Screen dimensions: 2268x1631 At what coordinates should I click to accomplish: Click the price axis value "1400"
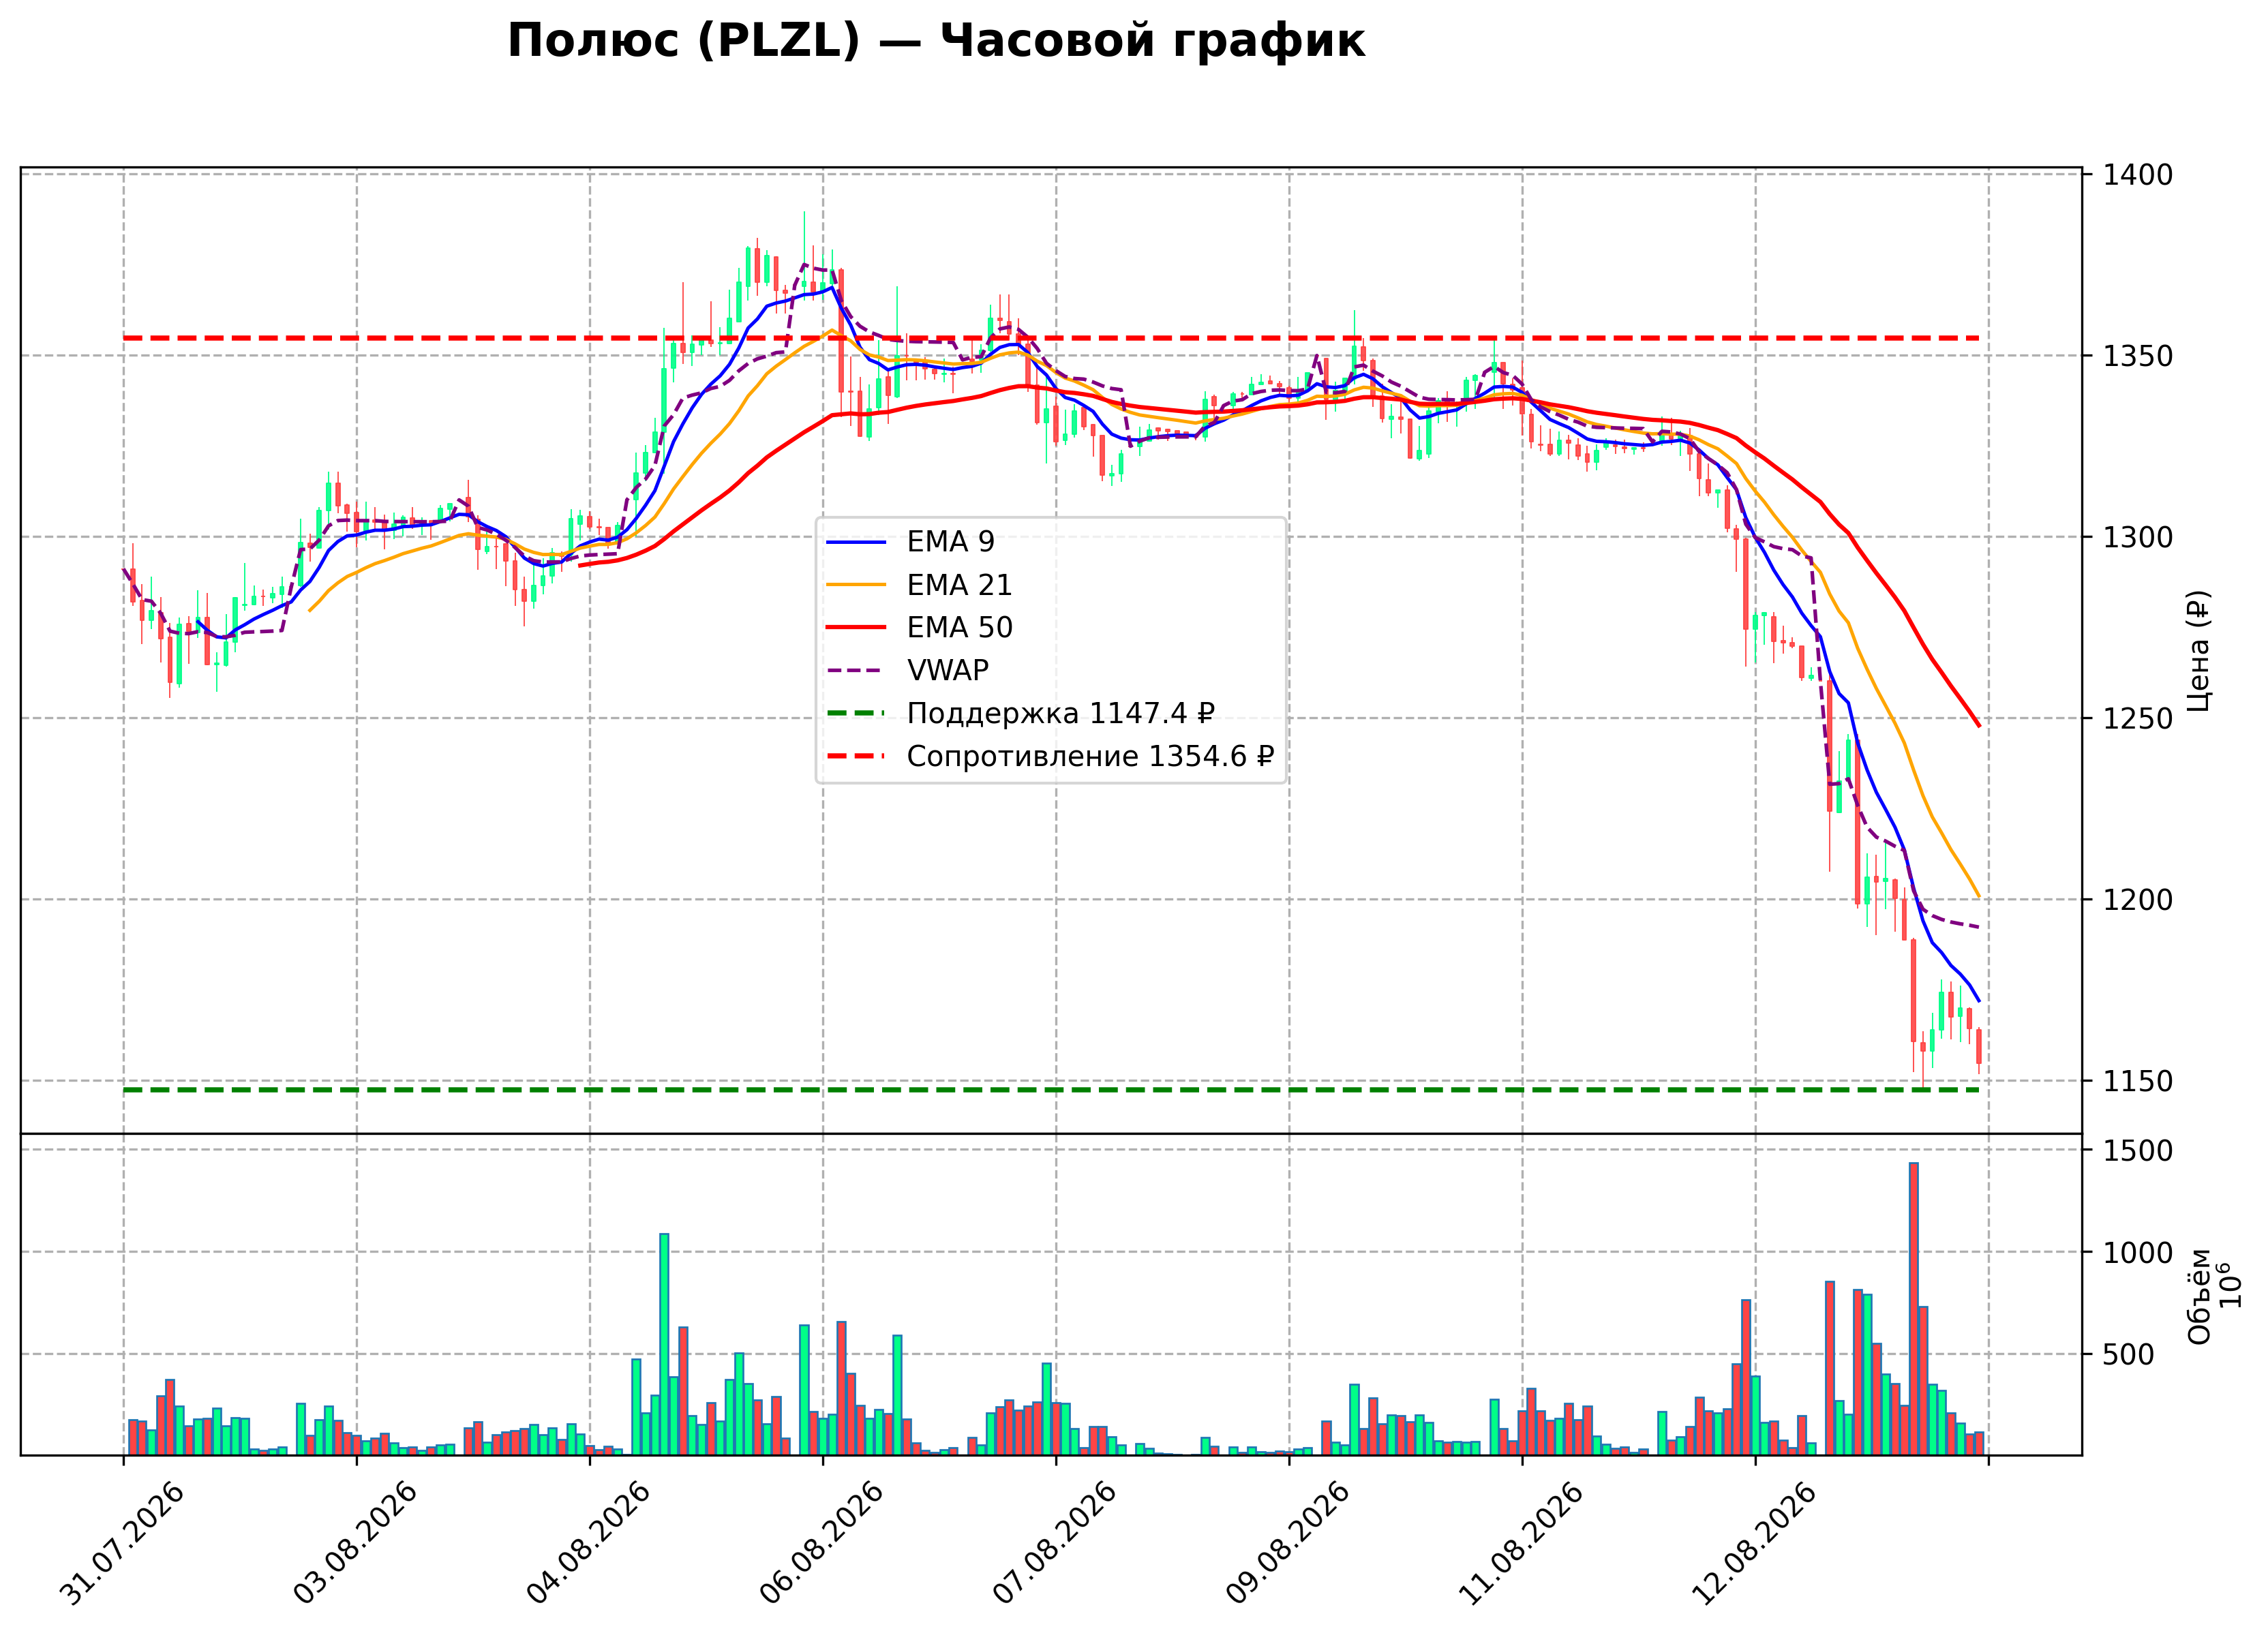coord(2138,175)
